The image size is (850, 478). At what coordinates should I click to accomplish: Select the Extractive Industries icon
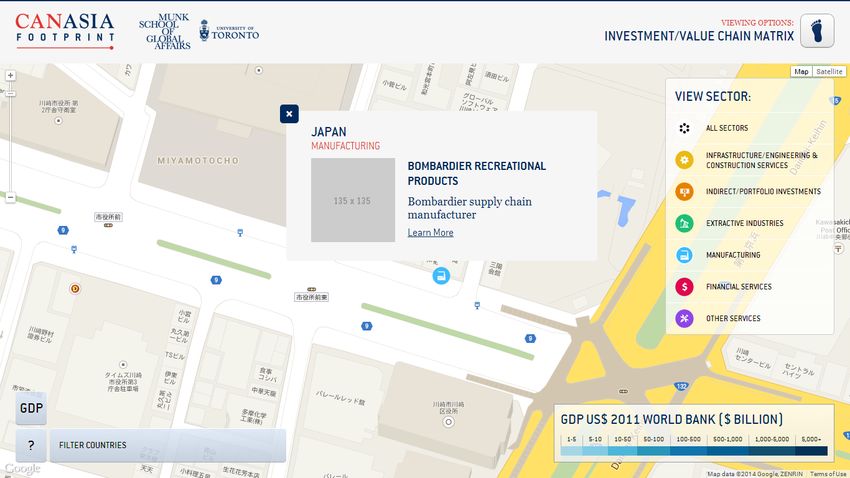684,223
